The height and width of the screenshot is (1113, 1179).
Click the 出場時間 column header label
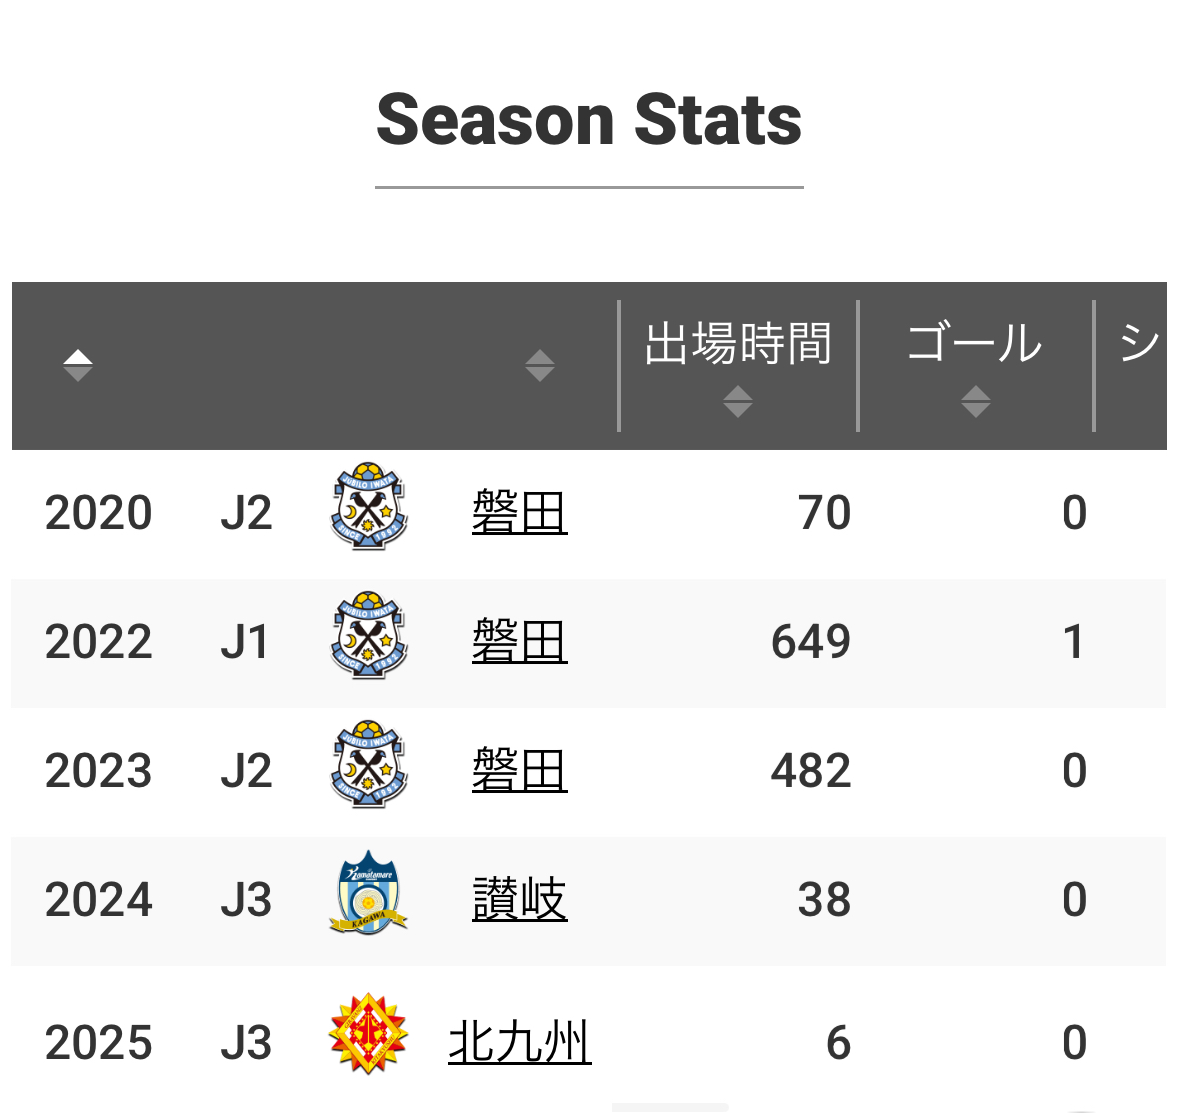coord(738,344)
